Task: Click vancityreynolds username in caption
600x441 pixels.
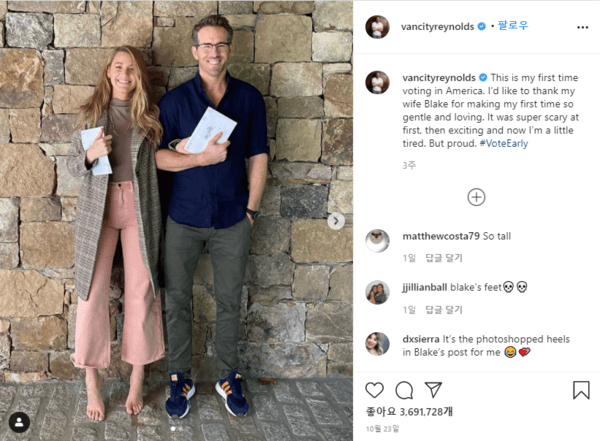Action: click(x=439, y=78)
